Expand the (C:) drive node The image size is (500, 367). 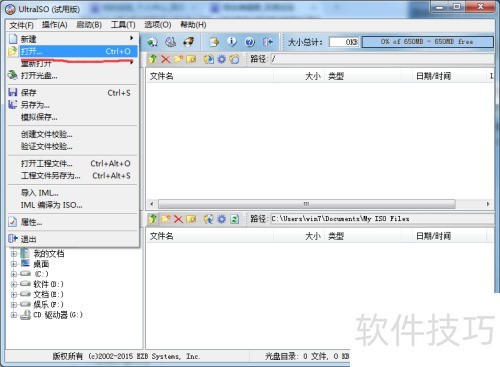(14, 274)
